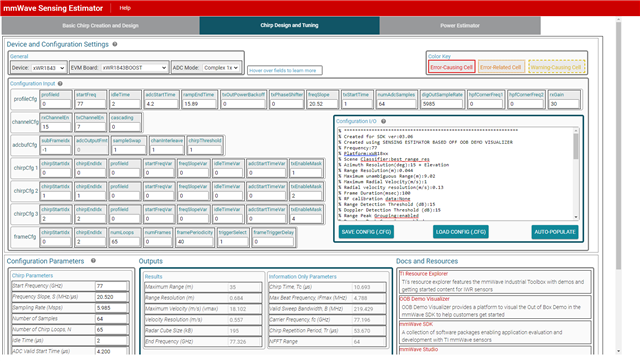The width and height of the screenshot is (640, 361).
Task: Click the SAVE CONFIG (.CFG) button
Action: click(366, 232)
